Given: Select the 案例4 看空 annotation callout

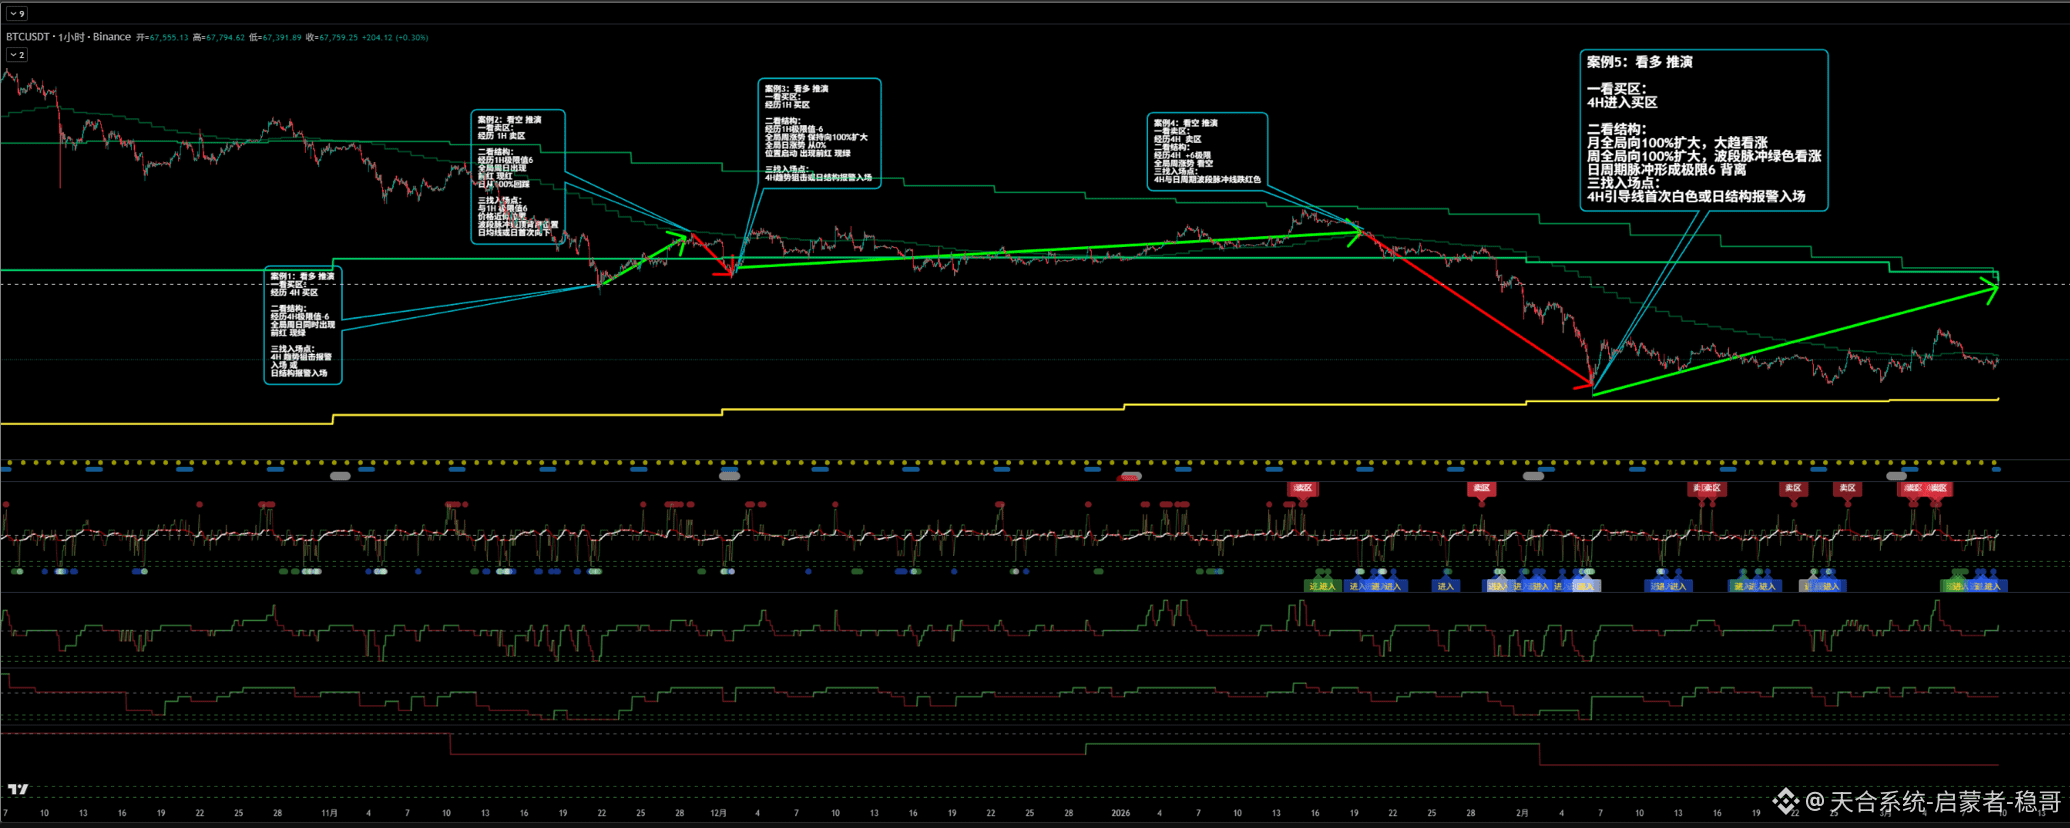Looking at the screenshot, I should coord(1207,151).
